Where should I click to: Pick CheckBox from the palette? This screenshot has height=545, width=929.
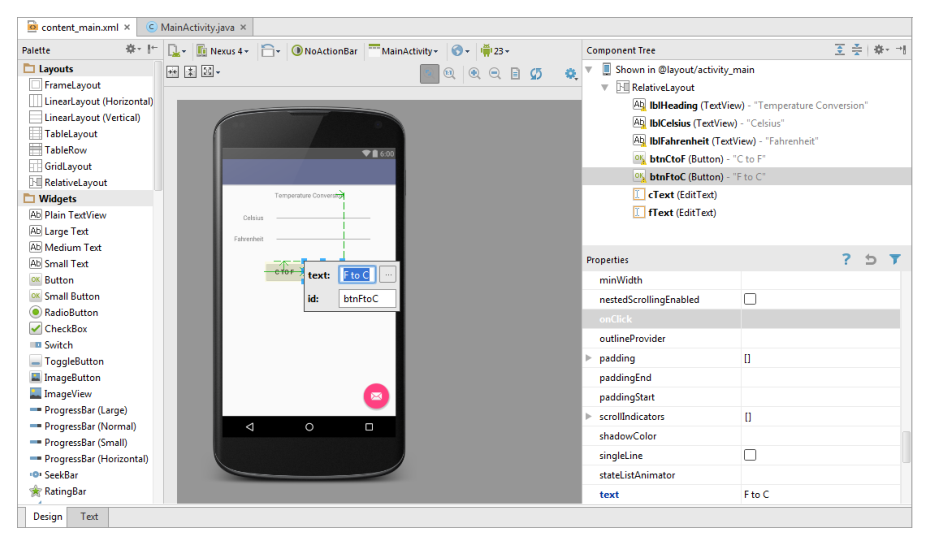(x=59, y=328)
